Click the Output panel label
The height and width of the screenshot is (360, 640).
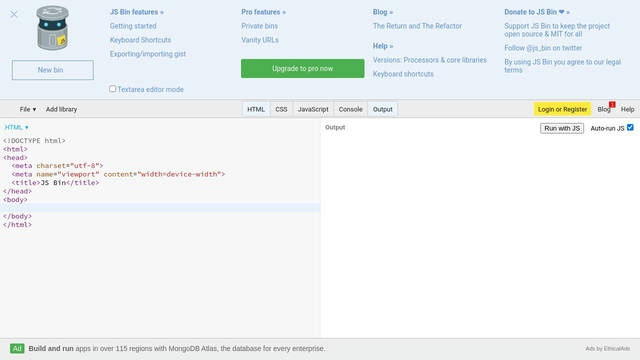[335, 127]
